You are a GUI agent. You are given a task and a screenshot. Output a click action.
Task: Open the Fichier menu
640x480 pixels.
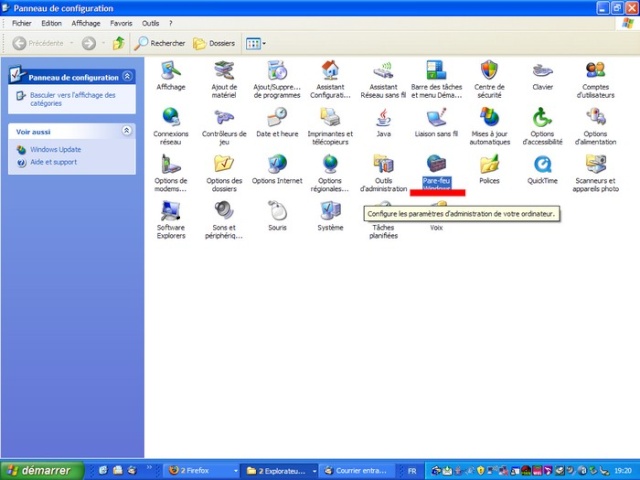(x=22, y=23)
